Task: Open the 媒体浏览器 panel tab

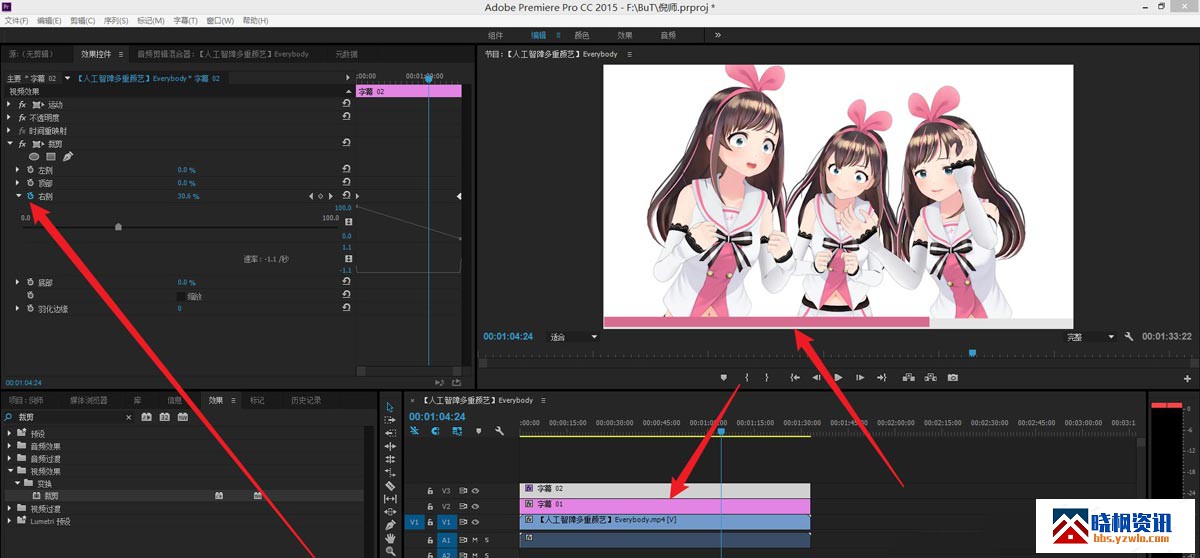Action: point(88,400)
